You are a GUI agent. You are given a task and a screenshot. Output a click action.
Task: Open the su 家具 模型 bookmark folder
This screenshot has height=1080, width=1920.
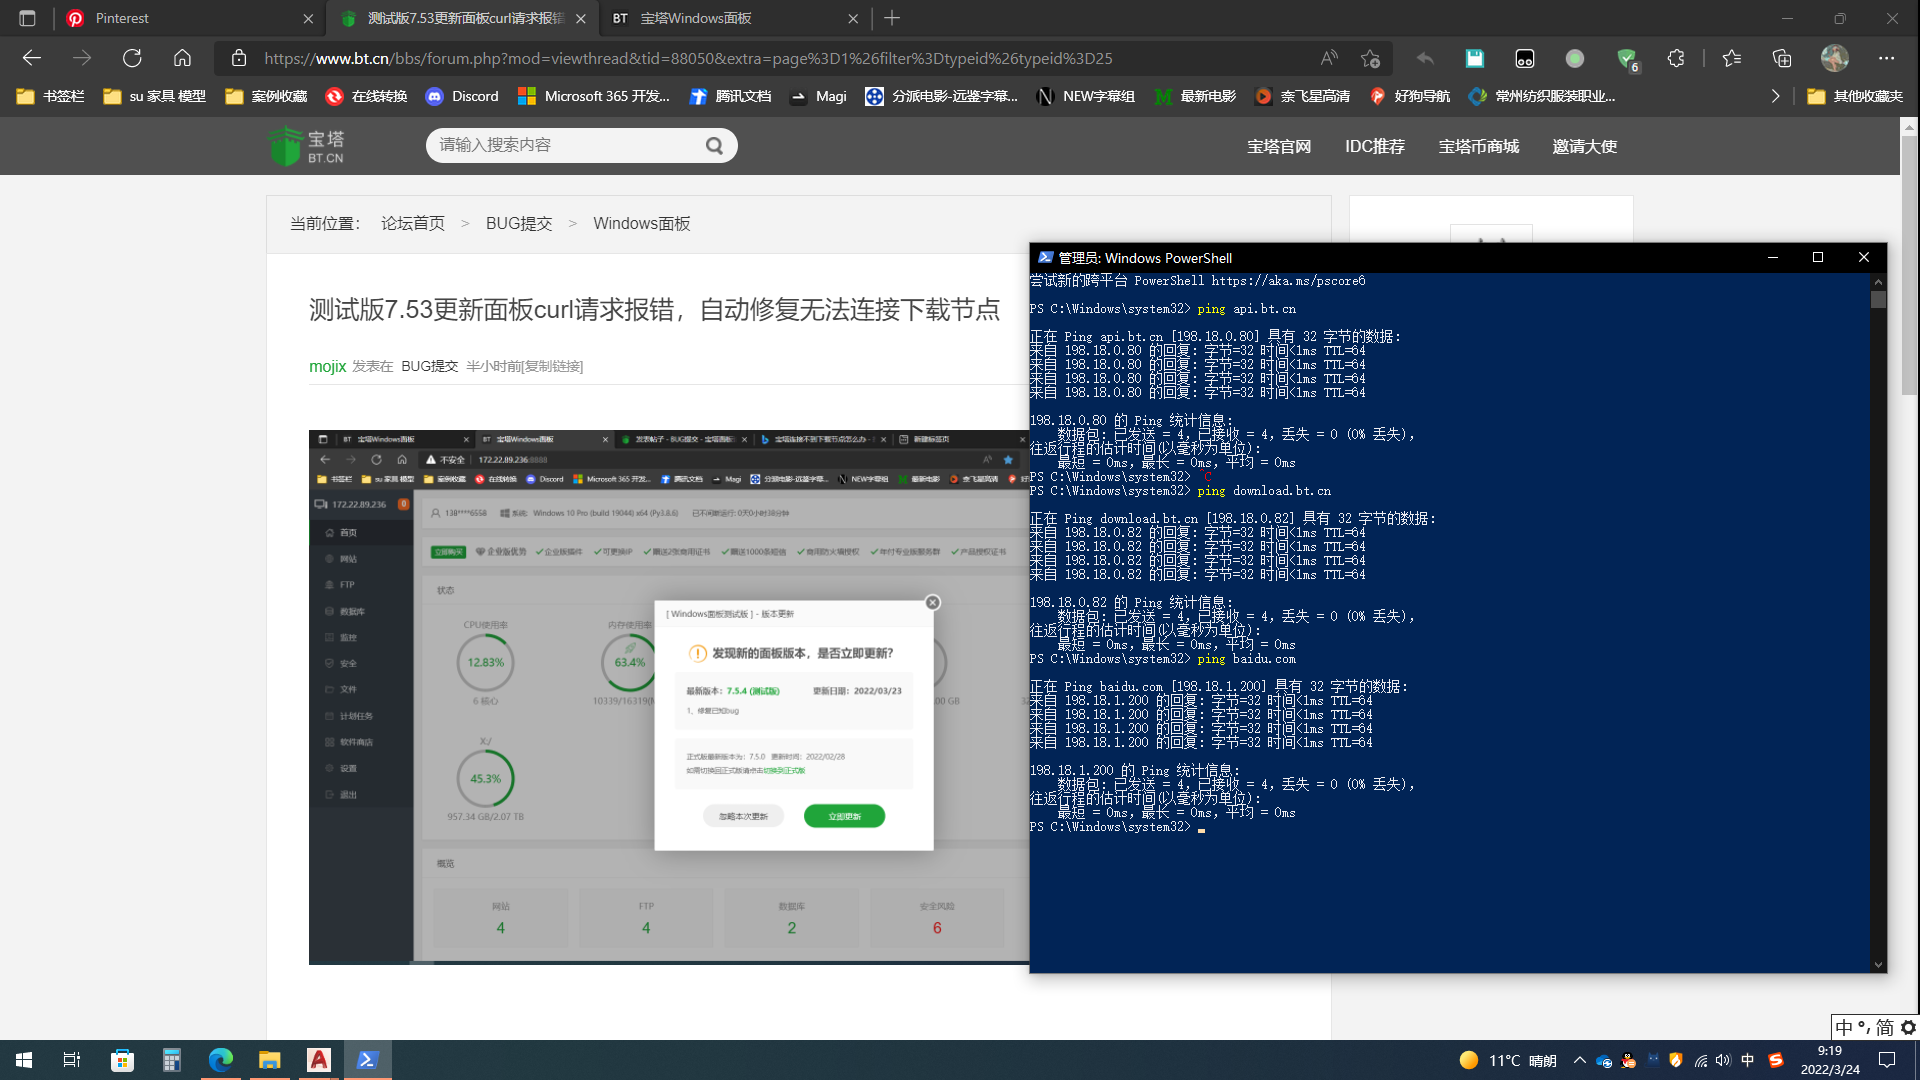point(154,96)
